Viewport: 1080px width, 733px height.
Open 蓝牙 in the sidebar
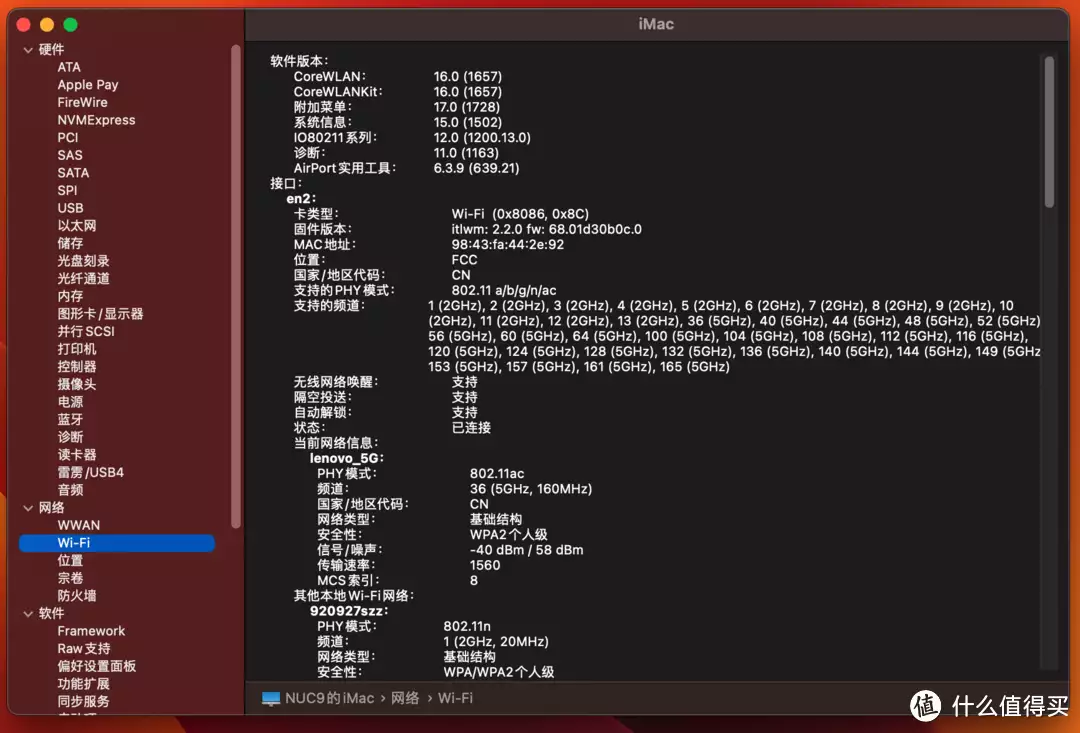point(70,419)
